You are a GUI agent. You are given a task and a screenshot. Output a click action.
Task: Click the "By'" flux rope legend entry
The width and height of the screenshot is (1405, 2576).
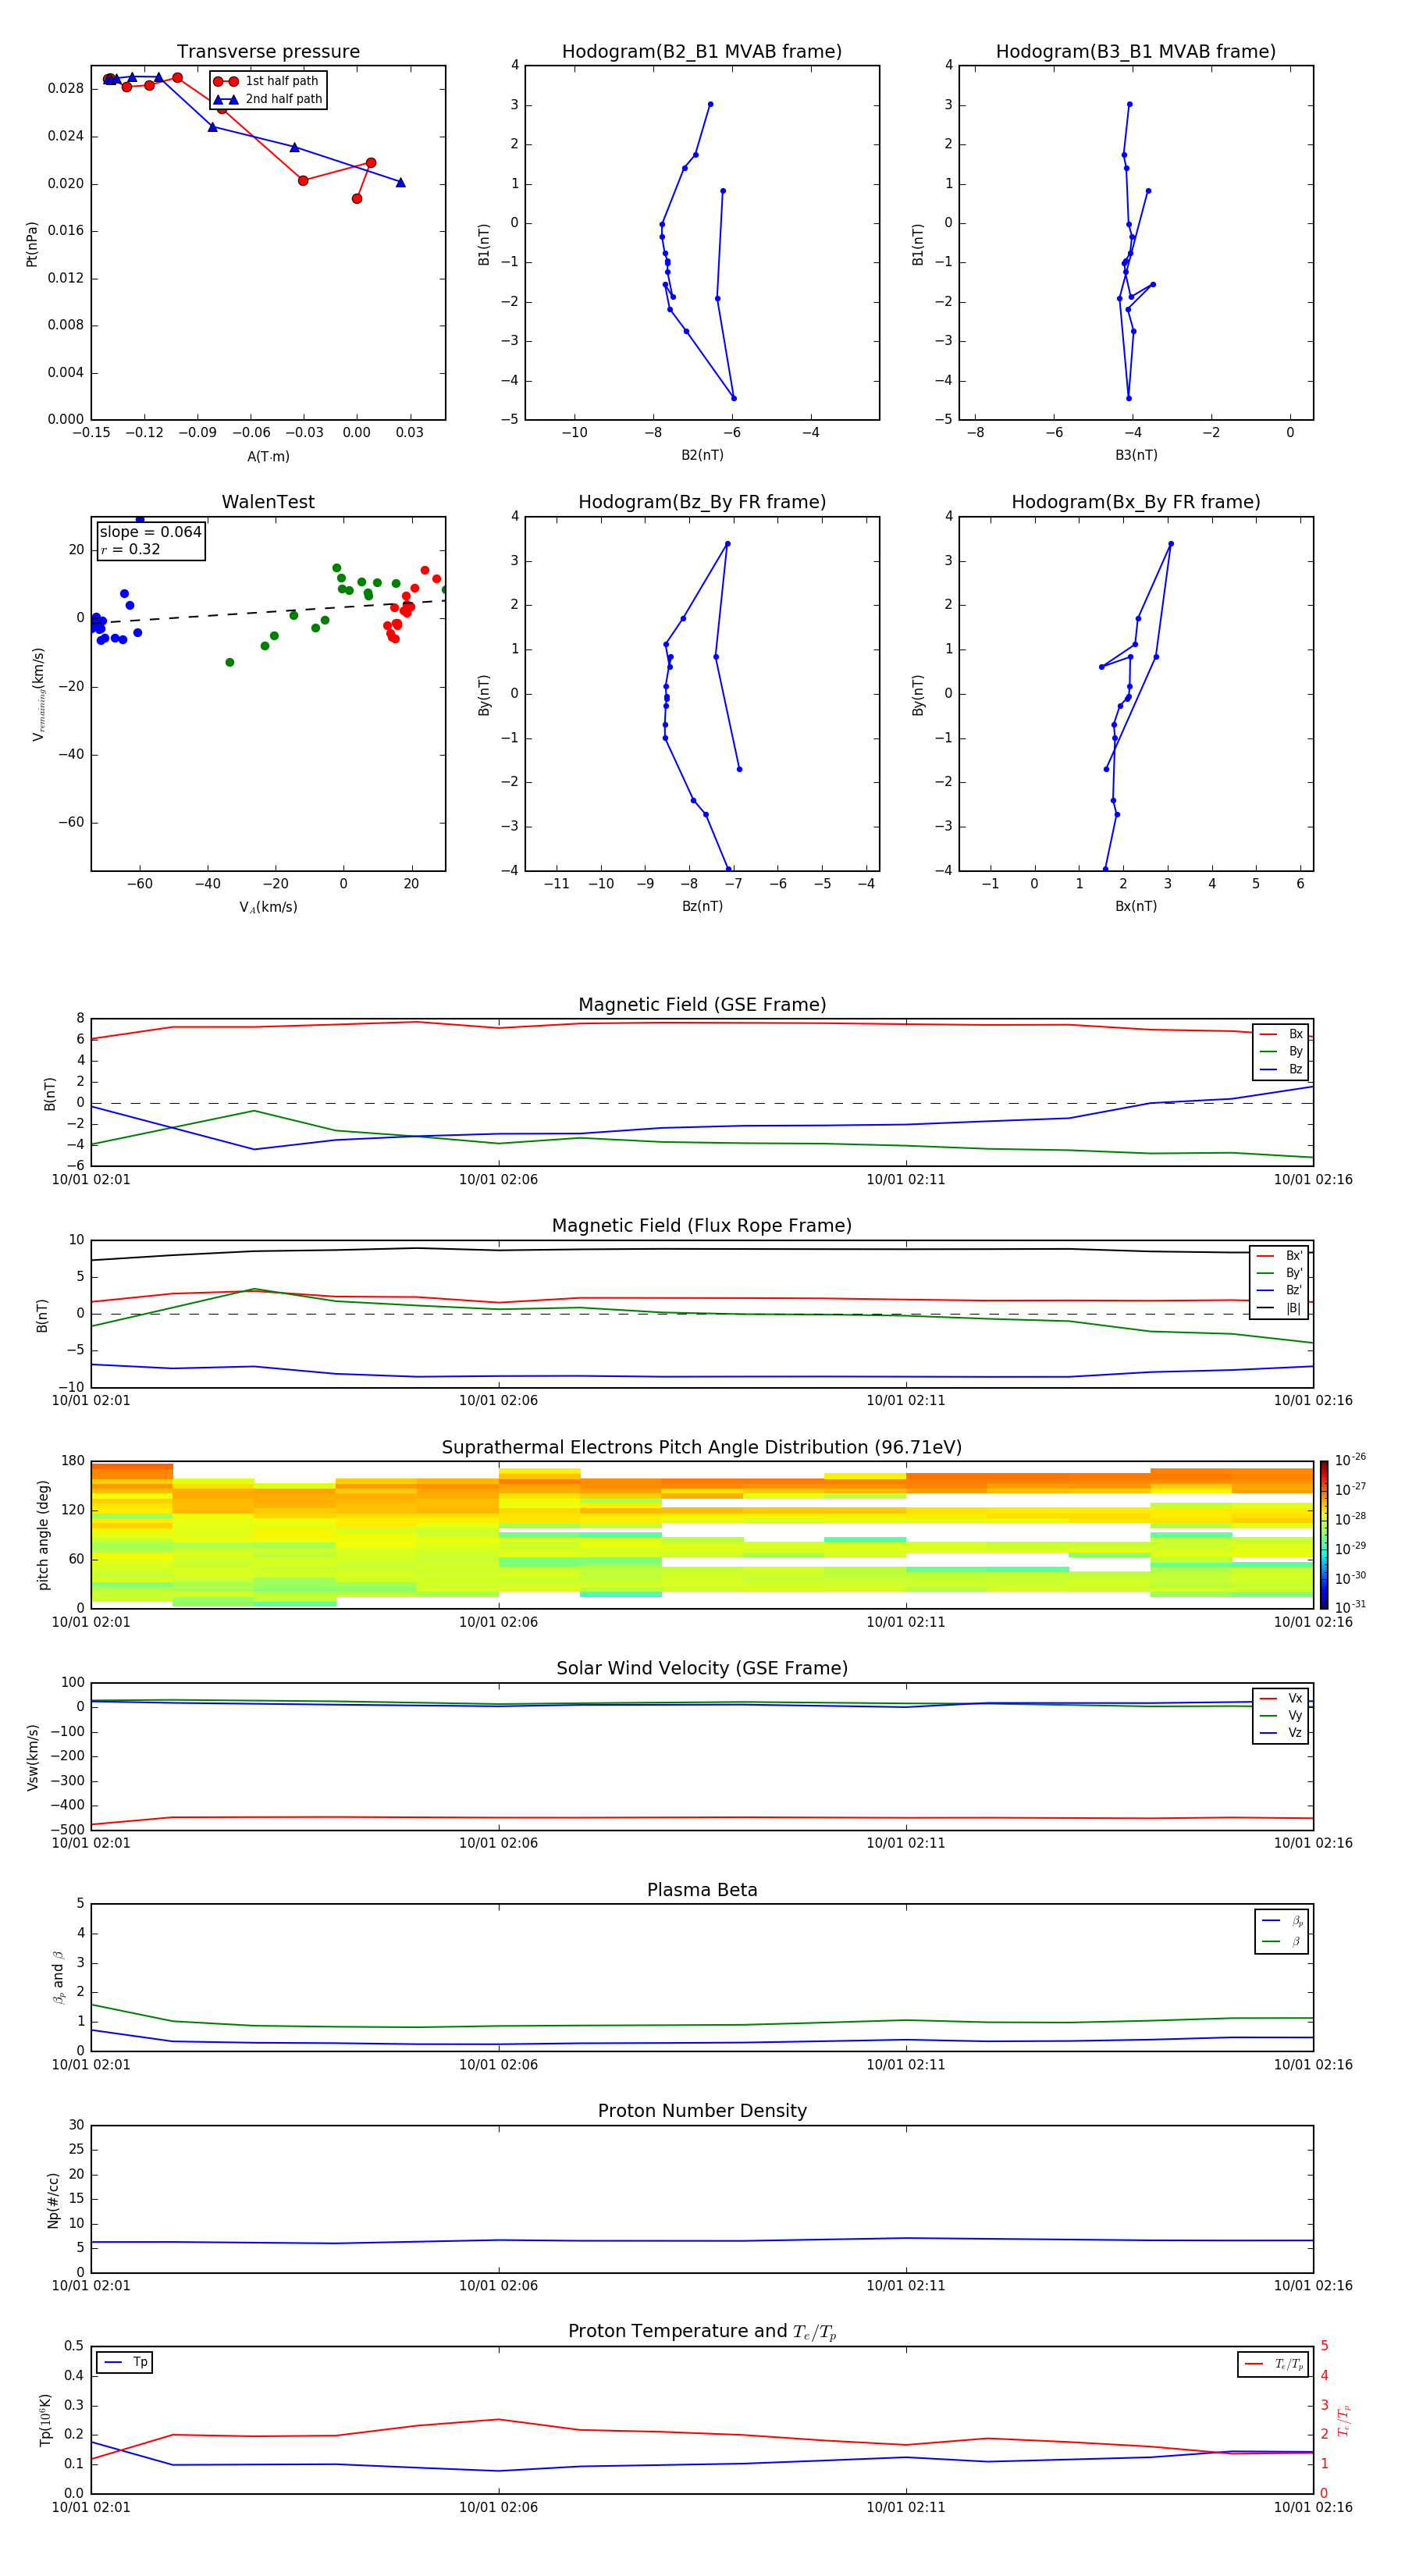coord(1279,1273)
